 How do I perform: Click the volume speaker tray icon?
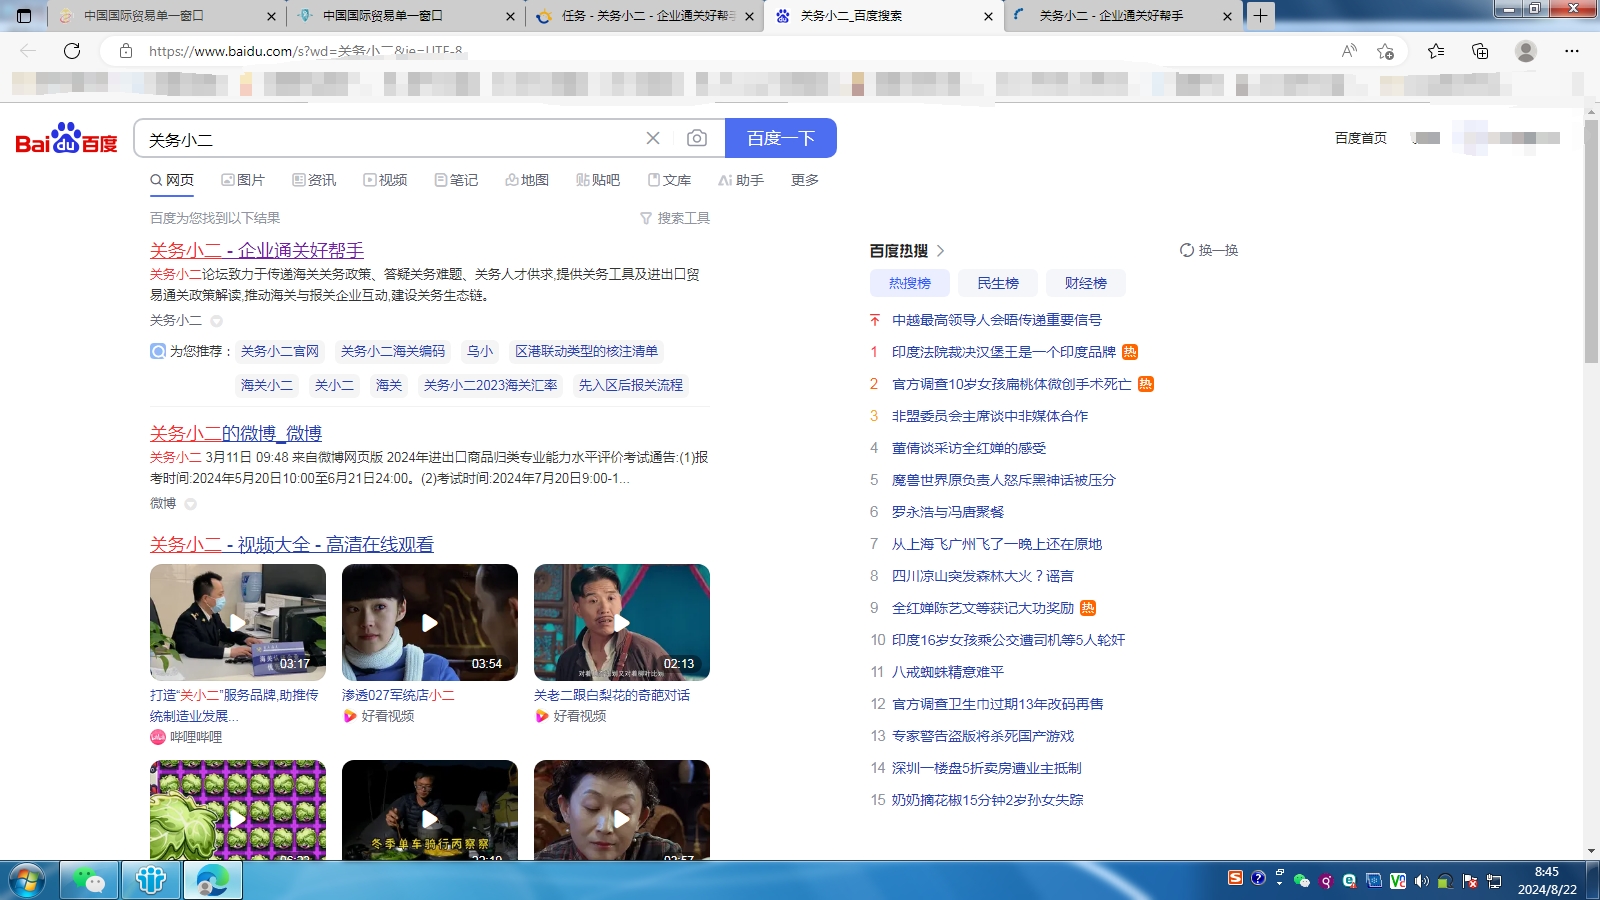pyautogui.click(x=1421, y=881)
